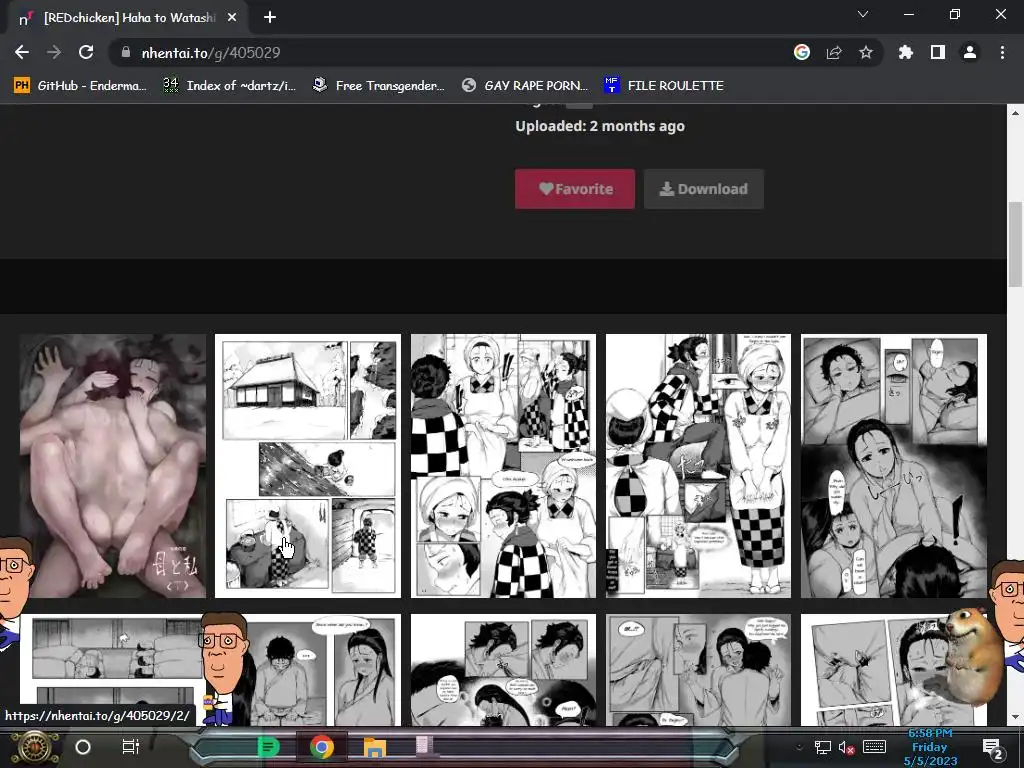
Task: Click the page scrollbar down arrow
Action: click(1016, 717)
